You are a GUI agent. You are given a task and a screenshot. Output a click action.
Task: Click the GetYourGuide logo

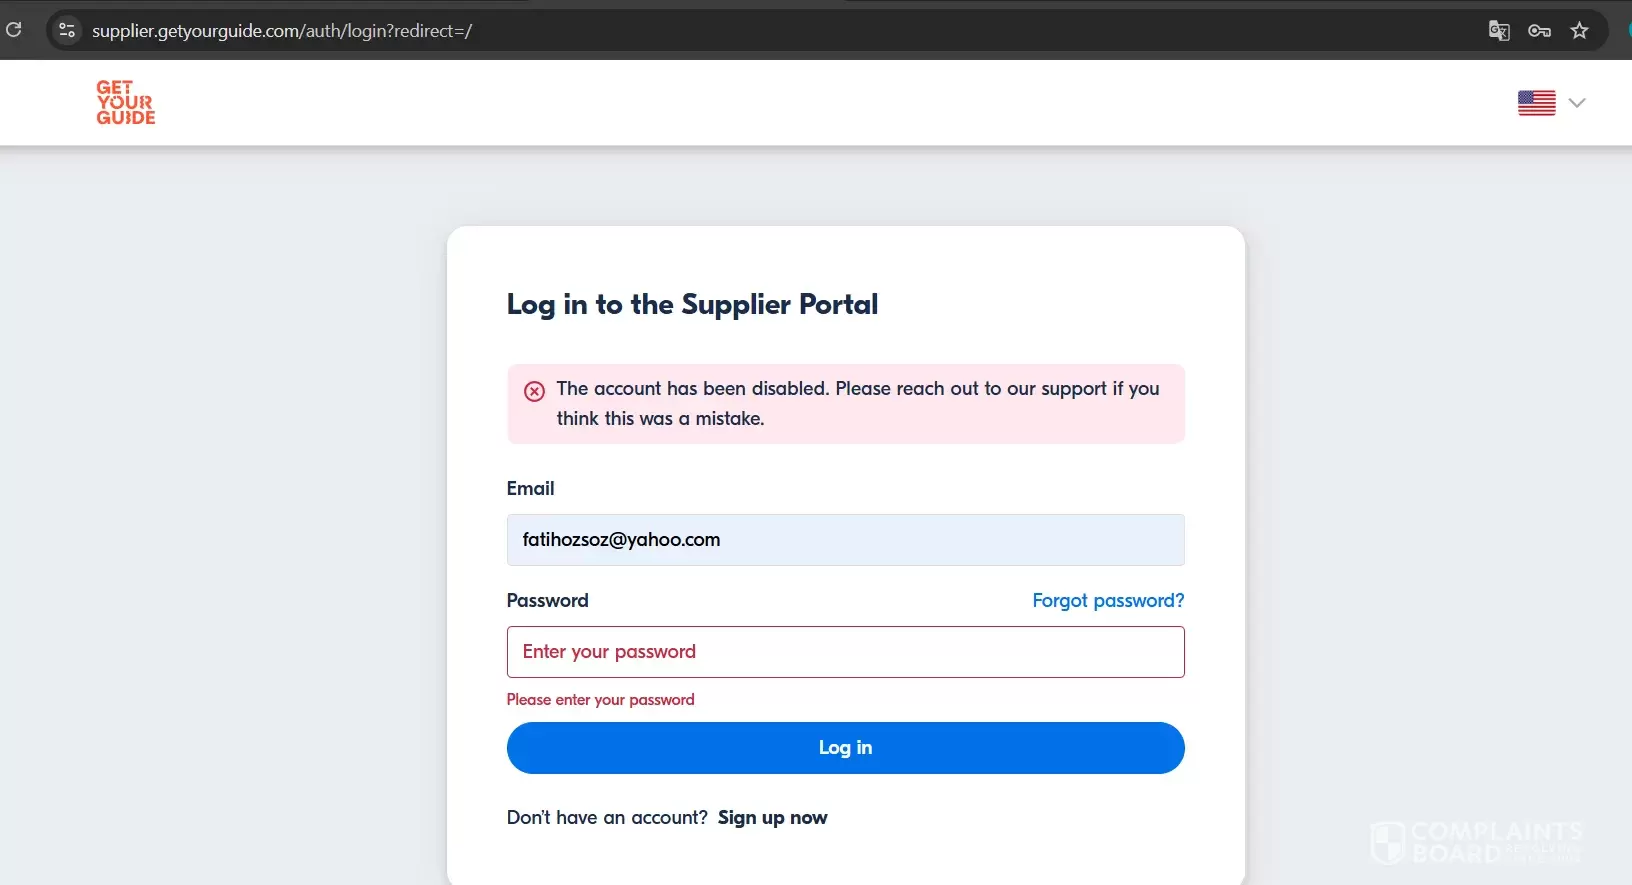point(126,102)
